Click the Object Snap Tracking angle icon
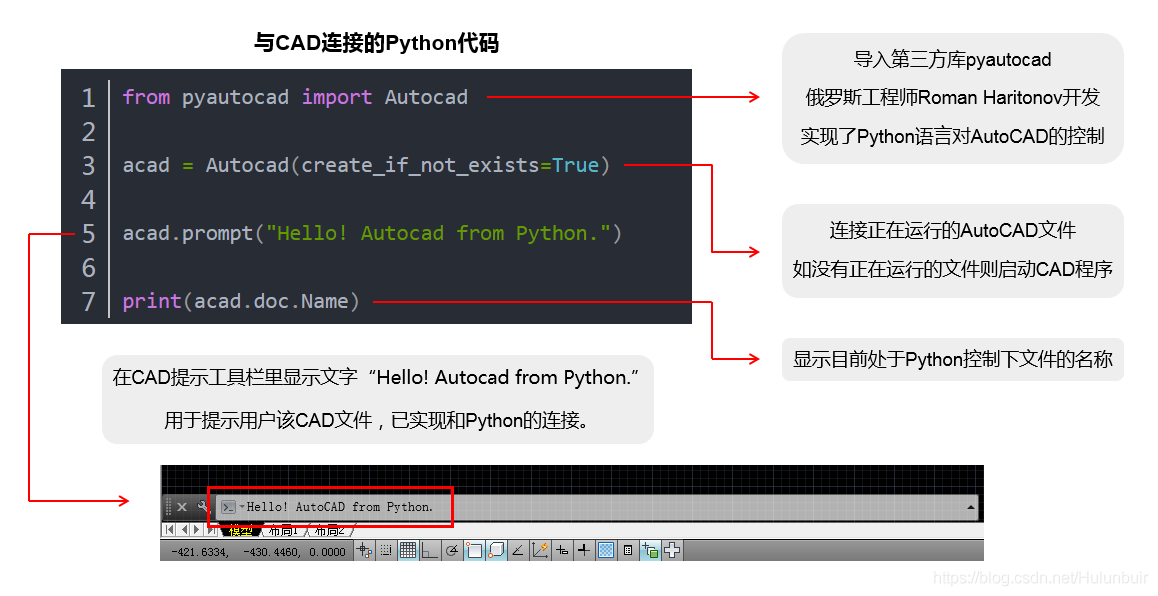 (x=516, y=549)
